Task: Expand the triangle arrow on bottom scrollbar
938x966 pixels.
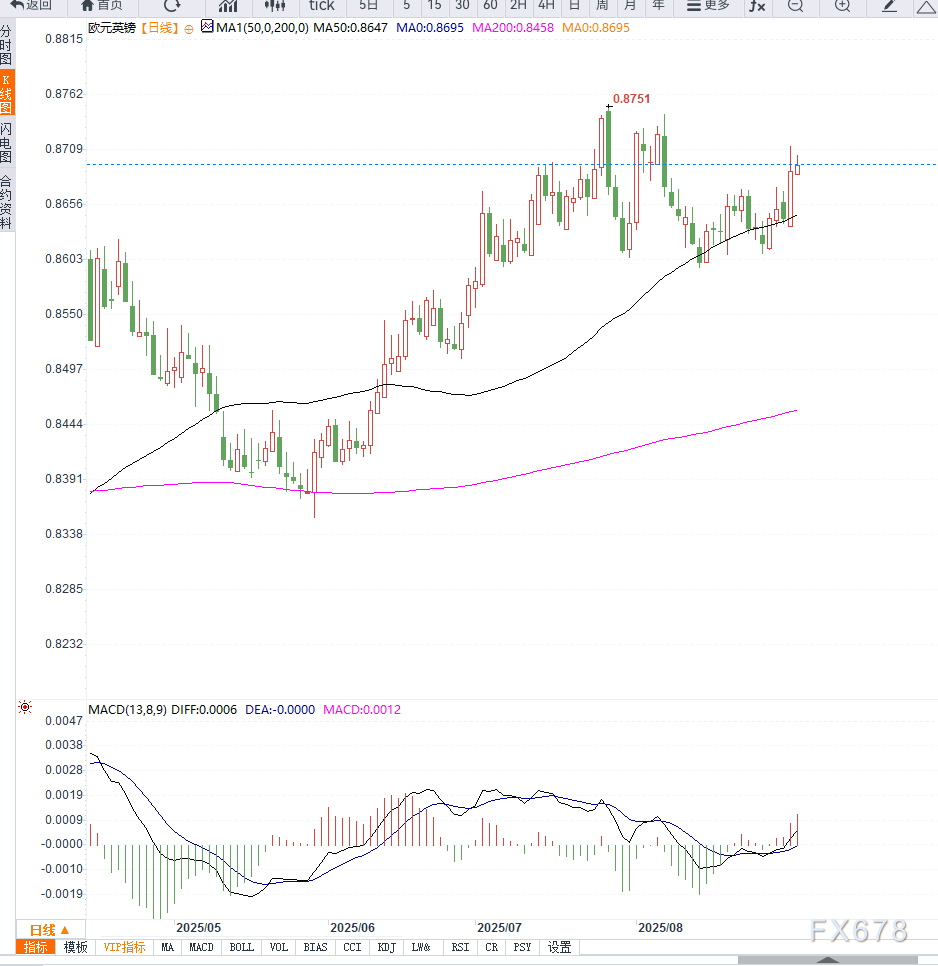Action: pyautogui.click(x=826, y=959)
